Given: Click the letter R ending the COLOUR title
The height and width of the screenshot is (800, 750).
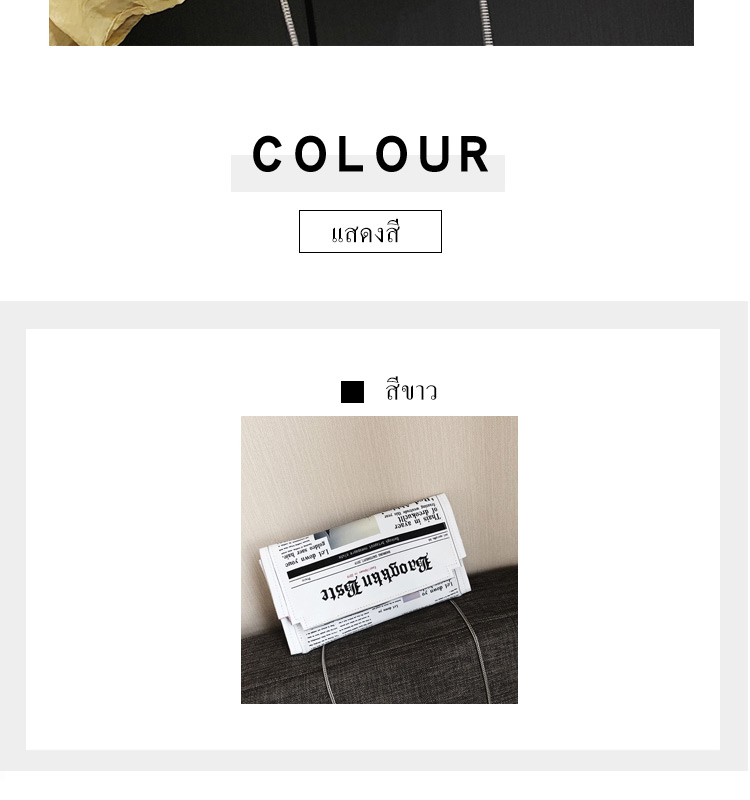Looking at the screenshot, I should 475,155.
